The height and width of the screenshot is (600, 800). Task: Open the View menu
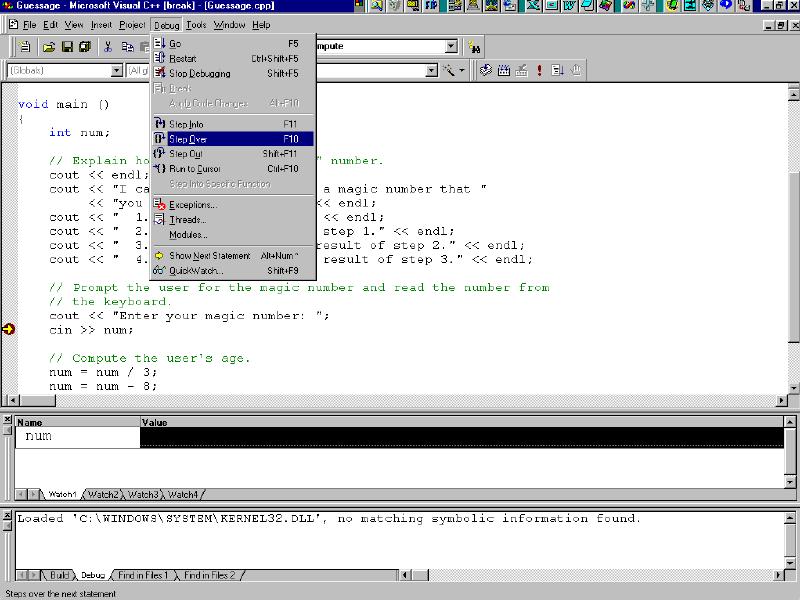pyautogui.click(x=73, y=24)
